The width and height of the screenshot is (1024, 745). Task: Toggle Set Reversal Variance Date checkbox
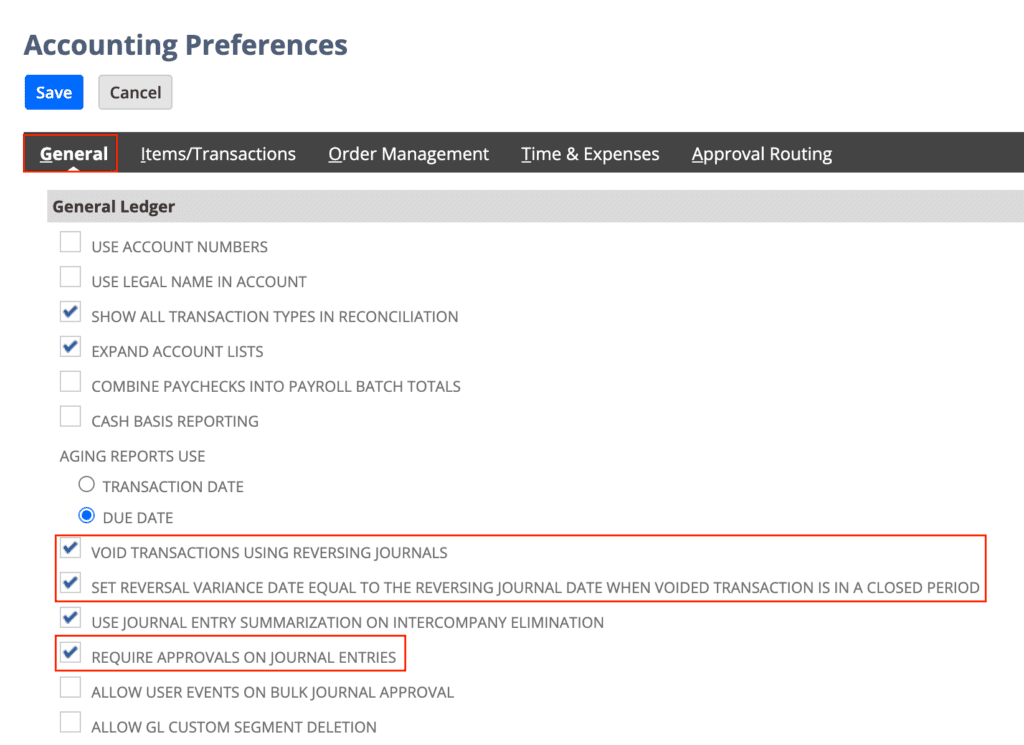71,582
